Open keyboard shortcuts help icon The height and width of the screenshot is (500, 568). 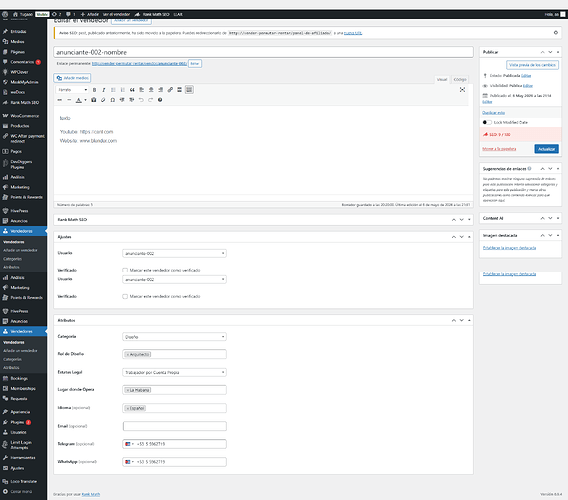click(x=160, y=100)
